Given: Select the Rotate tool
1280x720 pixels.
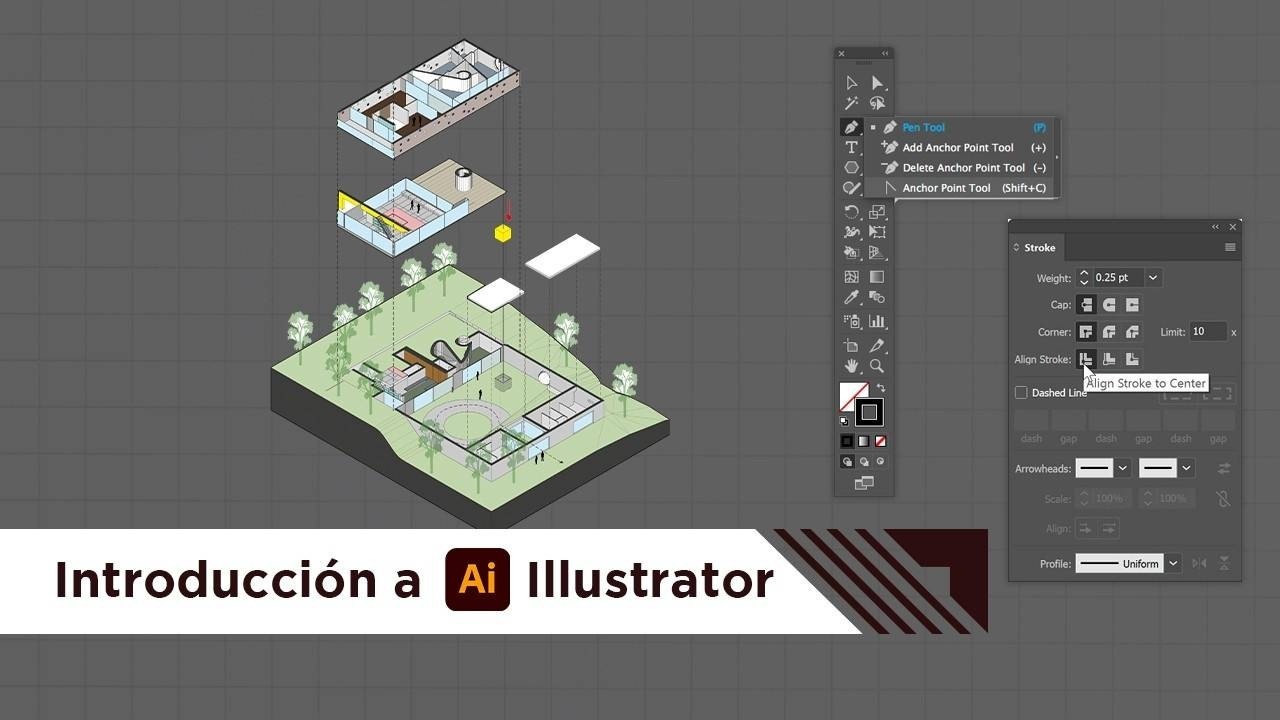Looking at the screenshot, I should pyautogui.click(x=851, y=212).
